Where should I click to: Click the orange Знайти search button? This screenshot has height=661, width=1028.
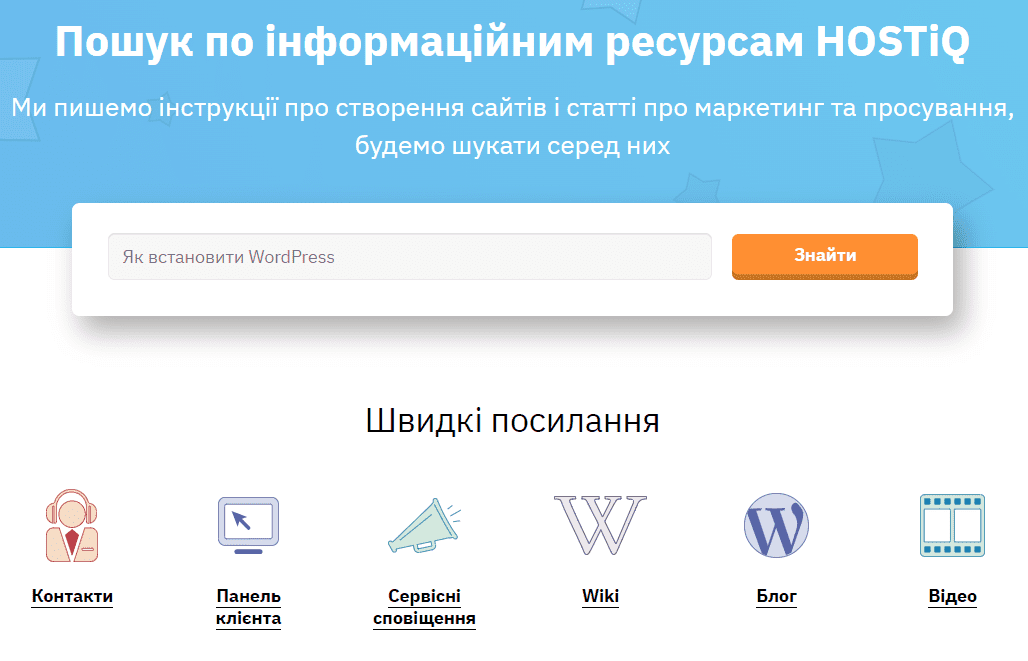click(x=825, y=256)
